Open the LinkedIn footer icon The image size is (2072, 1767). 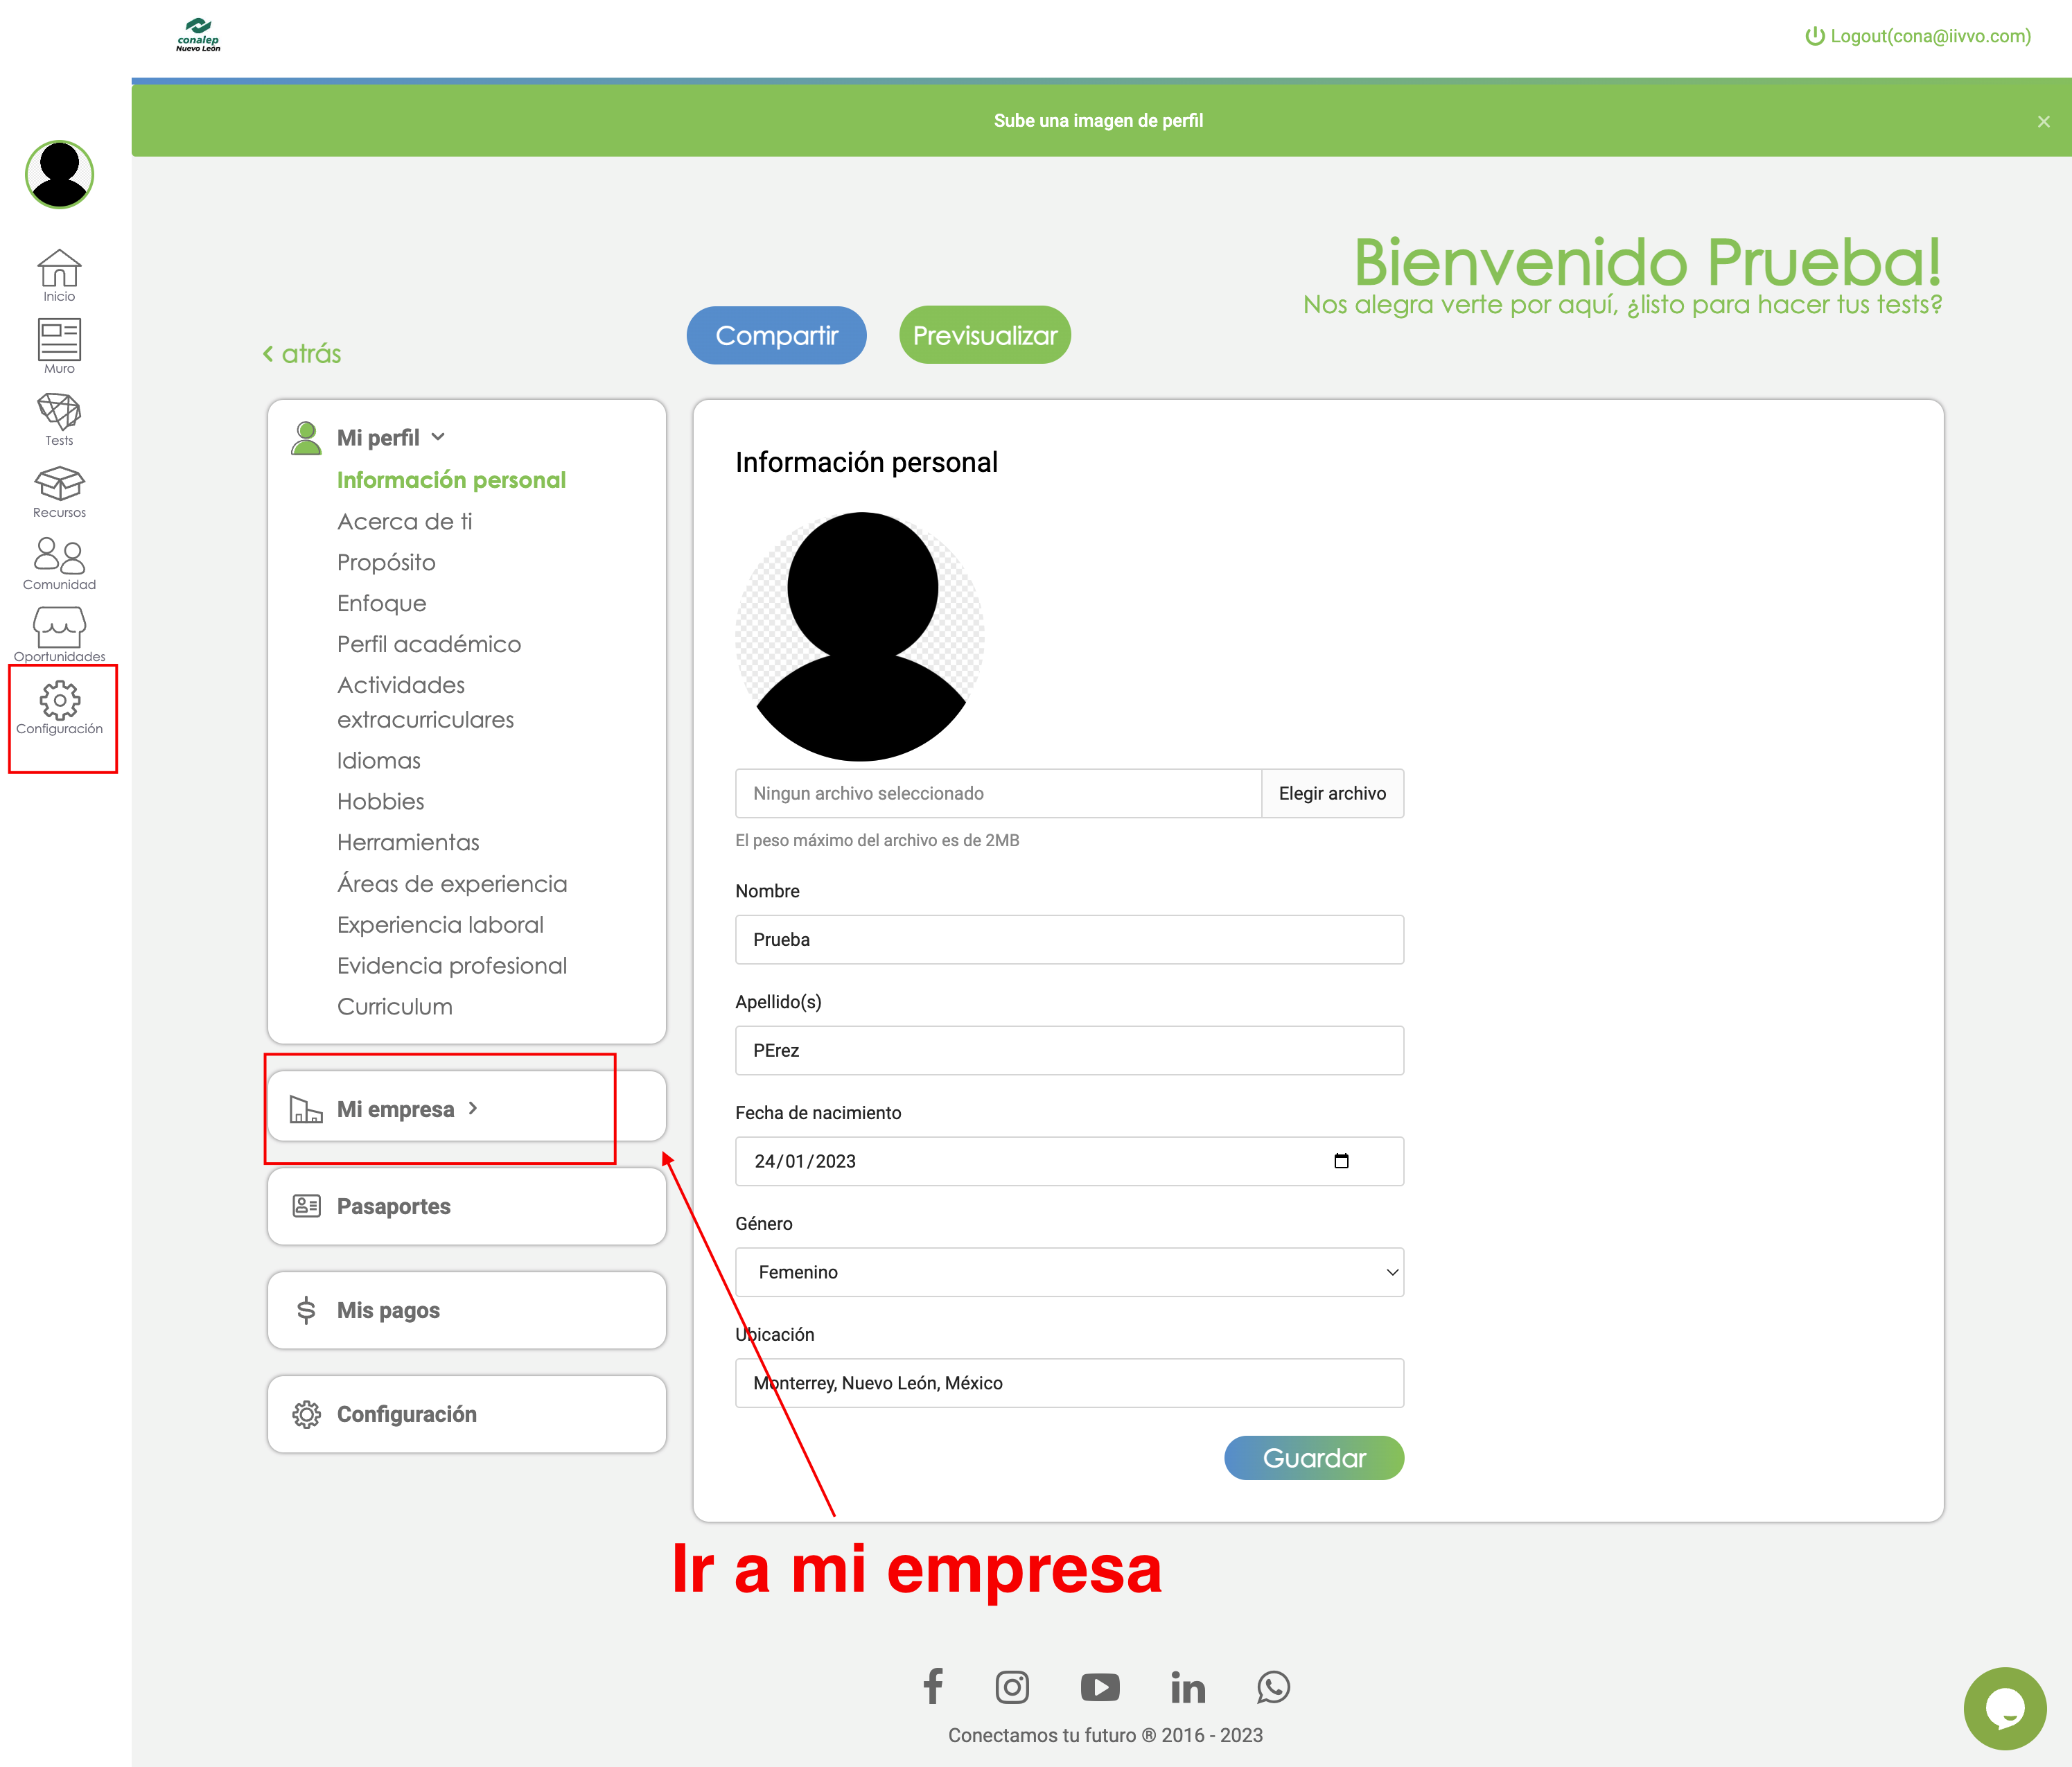coord(1188,1687)
